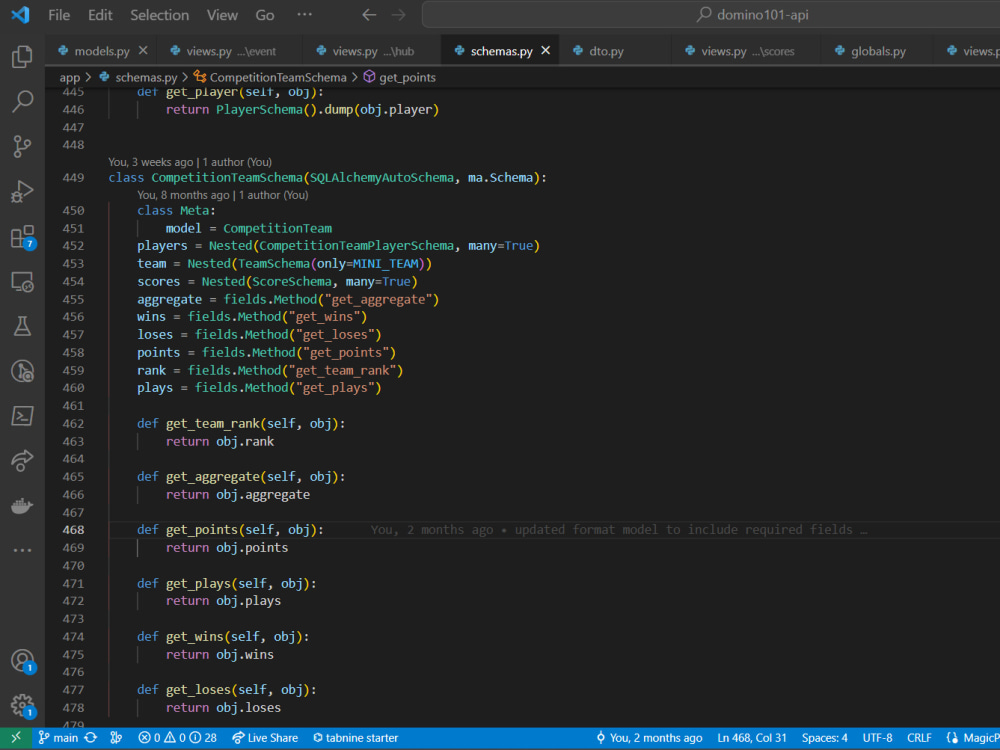Go back with the left arrow
The height and width of the screenshot is (750, 1000).
[x=369, y=15]
